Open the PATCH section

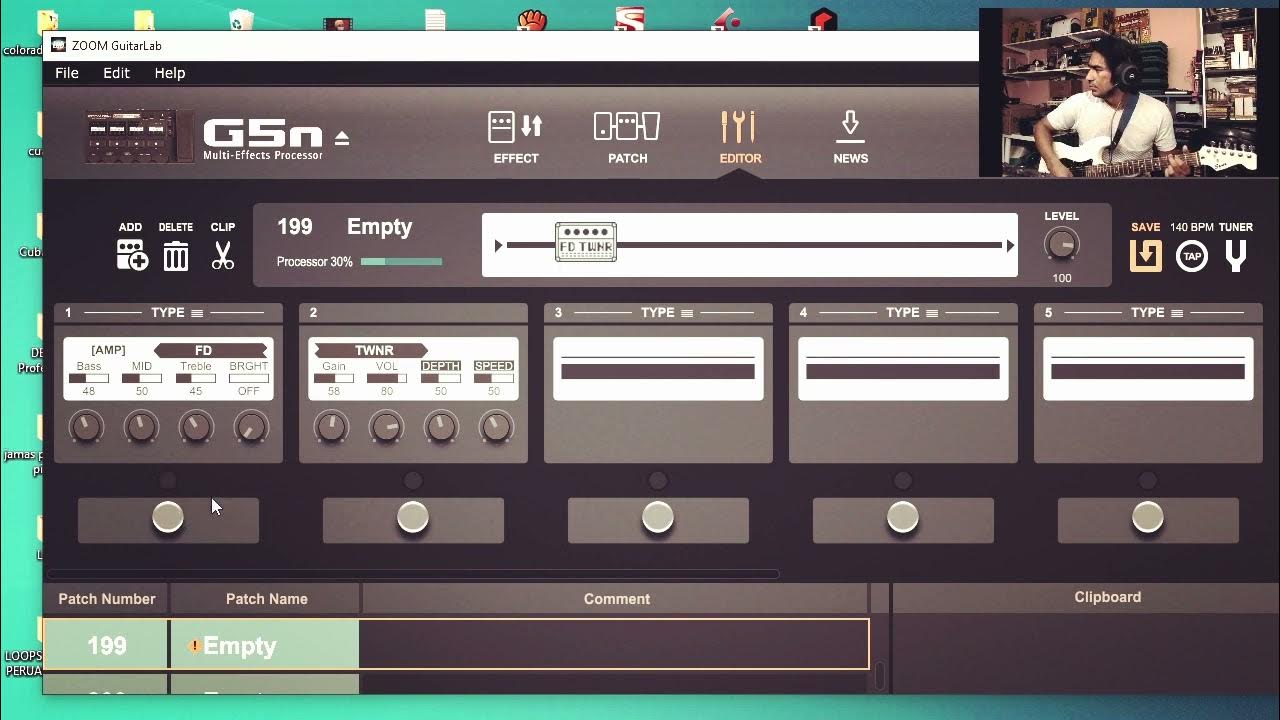[627, 137]
